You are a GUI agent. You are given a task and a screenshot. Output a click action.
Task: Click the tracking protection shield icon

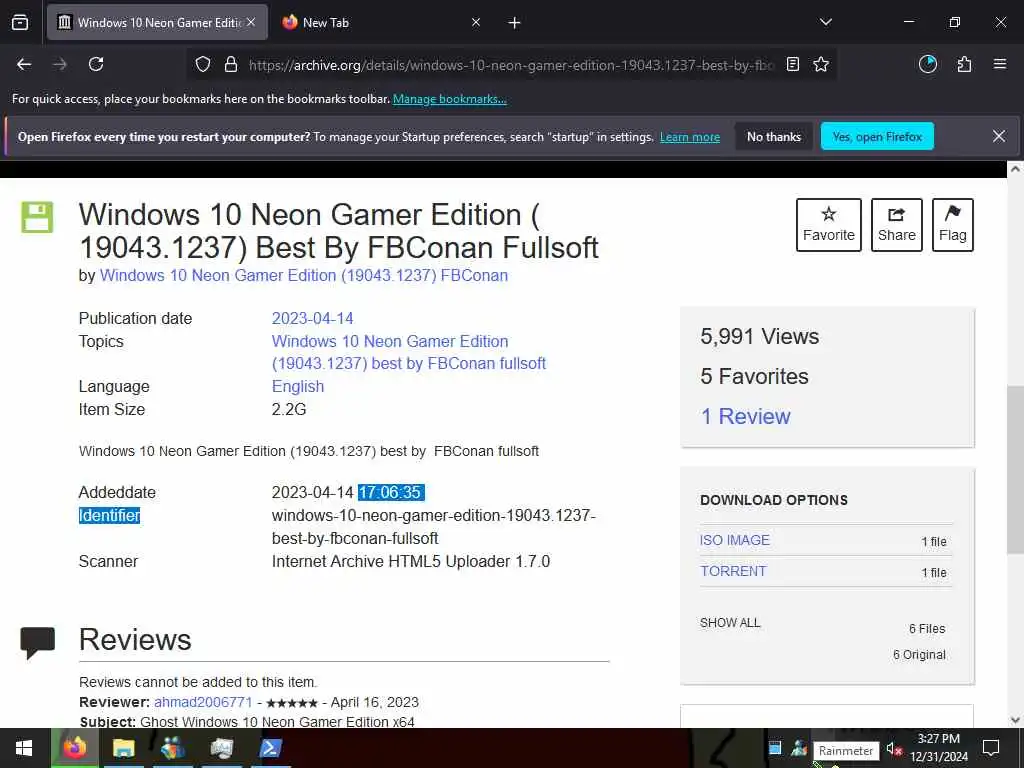(203, 65)
